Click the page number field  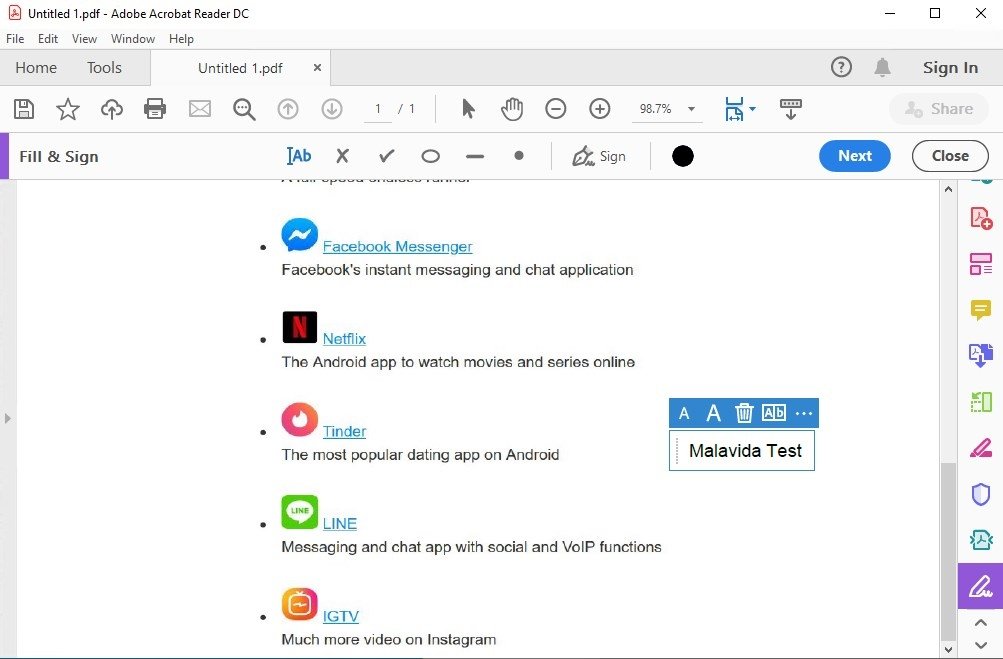(378, 109)
